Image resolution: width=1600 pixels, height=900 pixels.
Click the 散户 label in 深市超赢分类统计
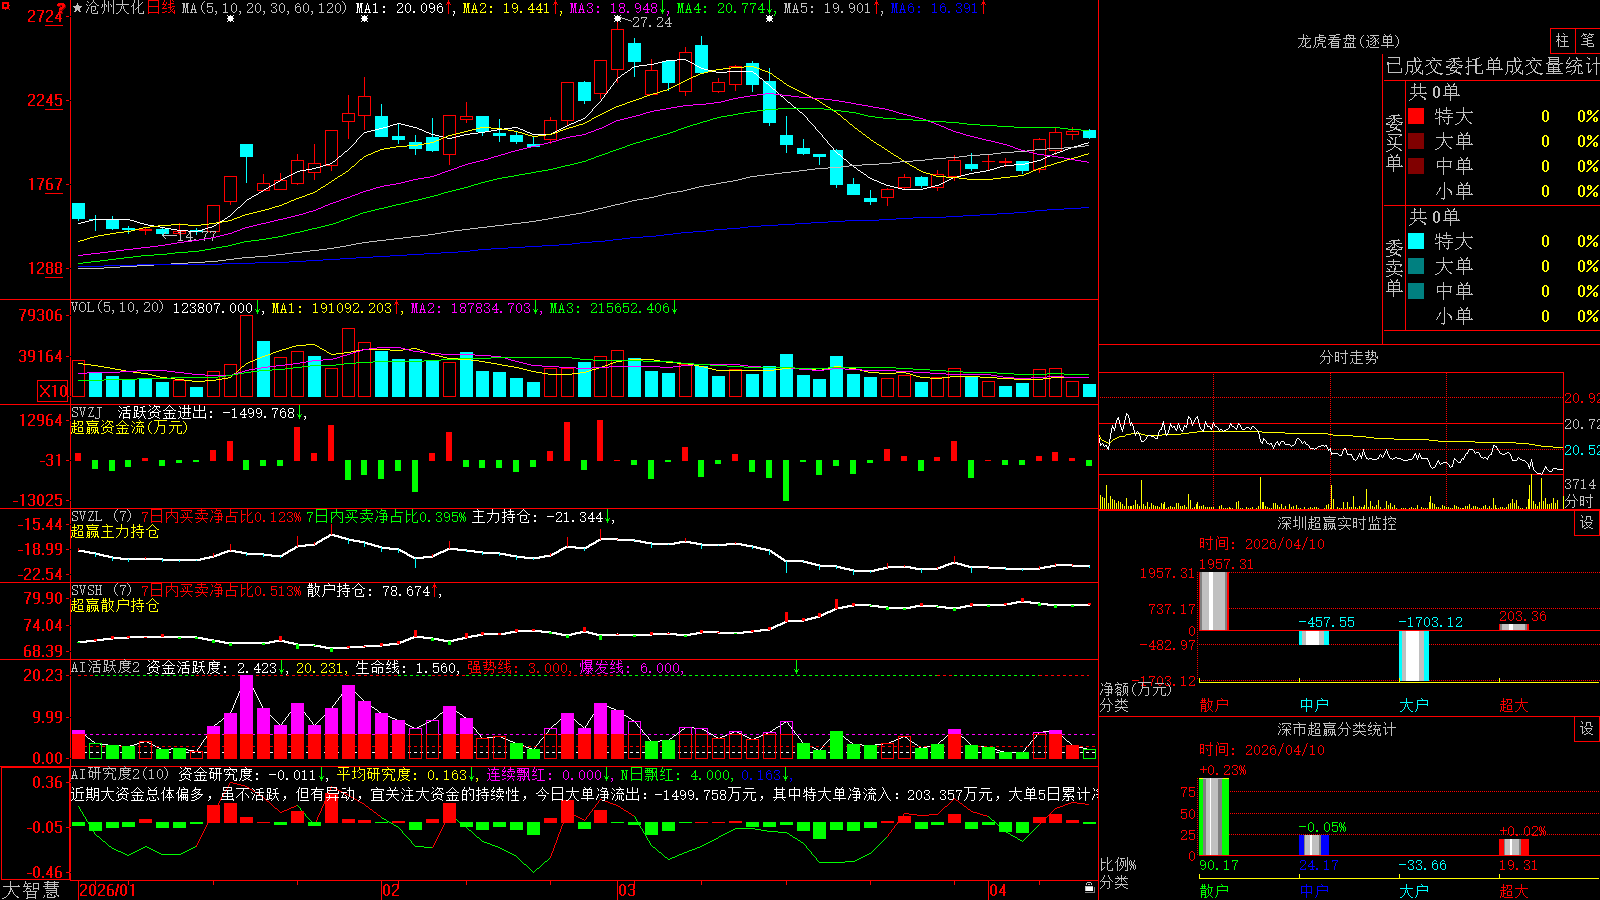pyautogui.click(x=1214, y=890)
